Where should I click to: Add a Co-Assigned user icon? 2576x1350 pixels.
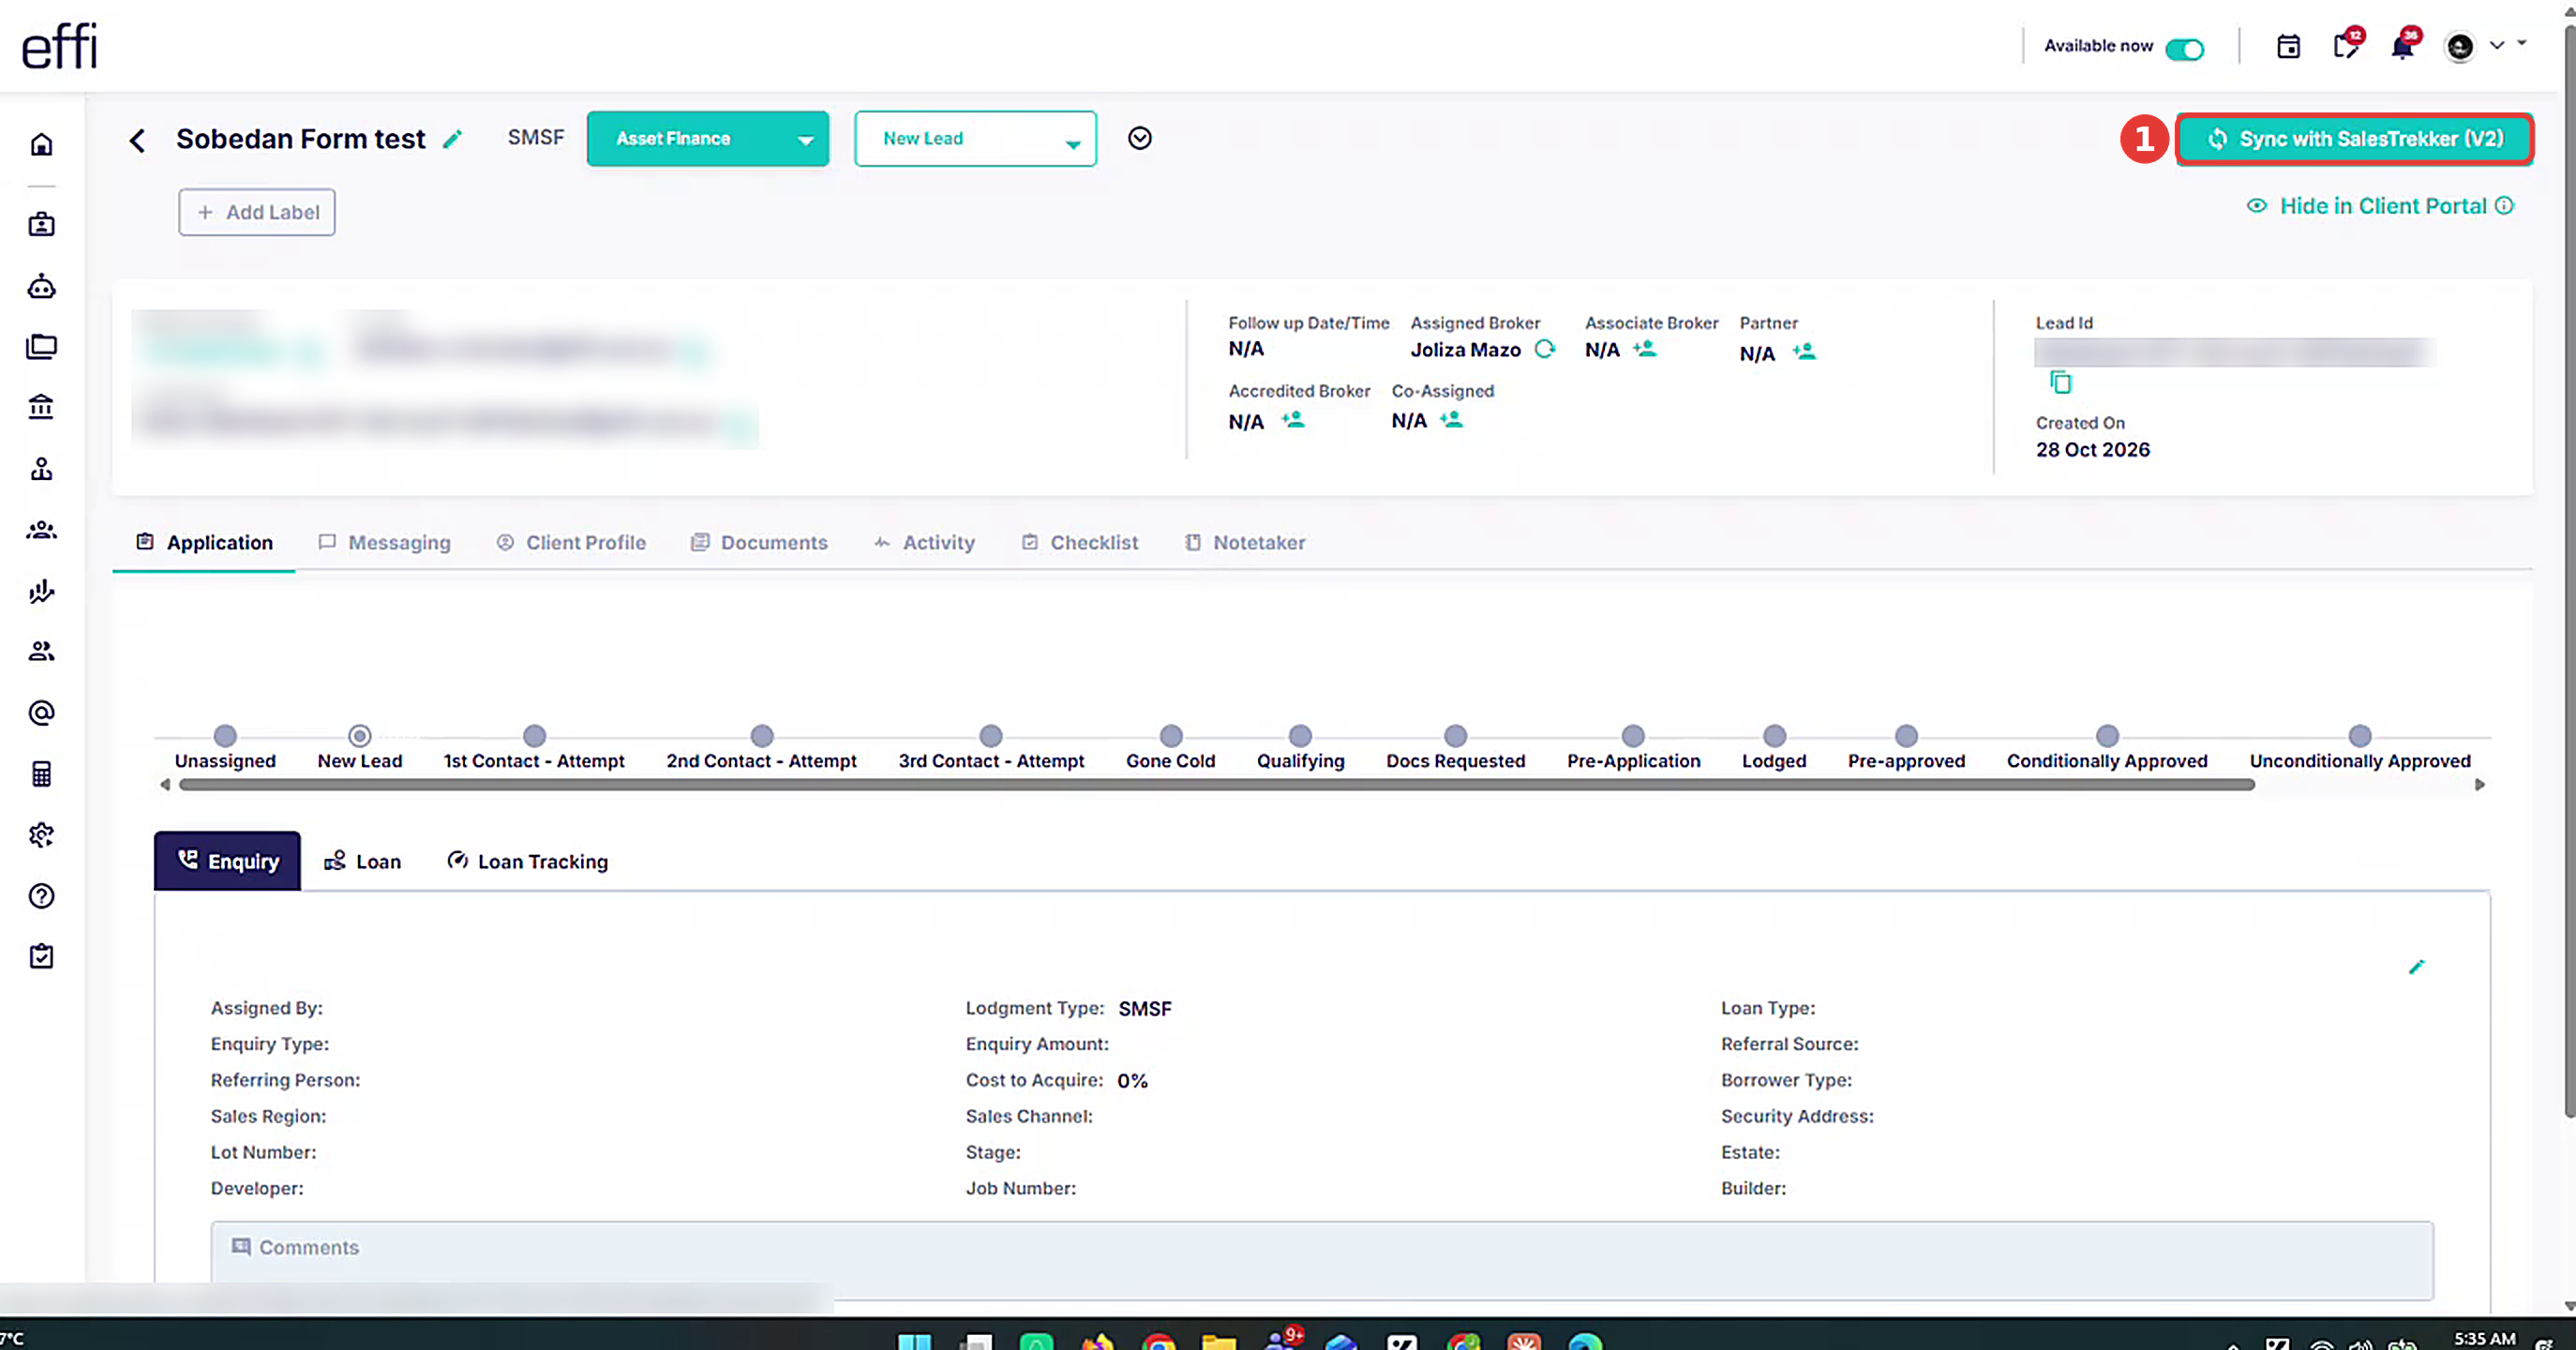pos(1451,420)
